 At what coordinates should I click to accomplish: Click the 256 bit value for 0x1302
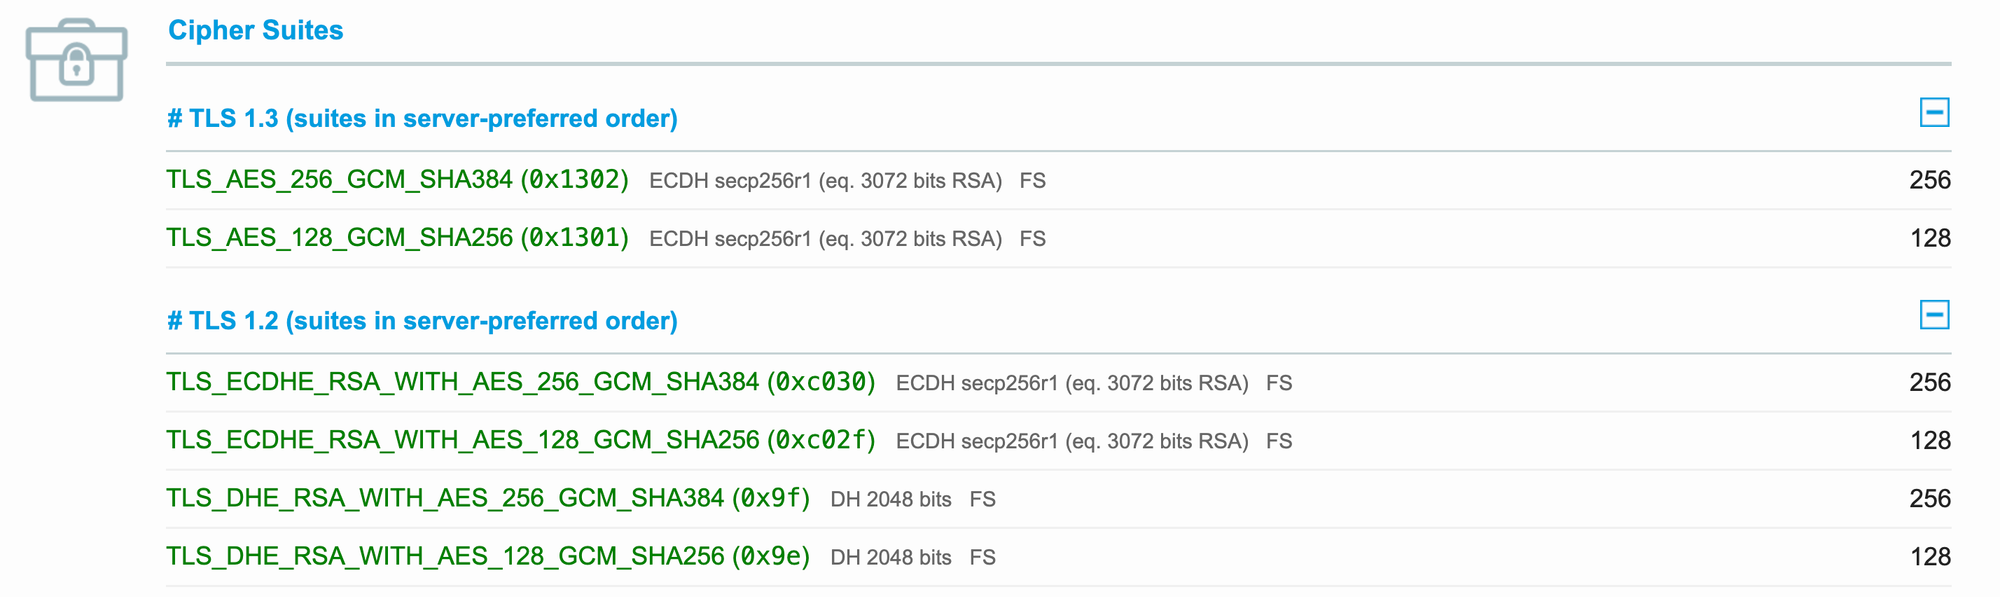pyautogui.click(x=1930, y=180)
